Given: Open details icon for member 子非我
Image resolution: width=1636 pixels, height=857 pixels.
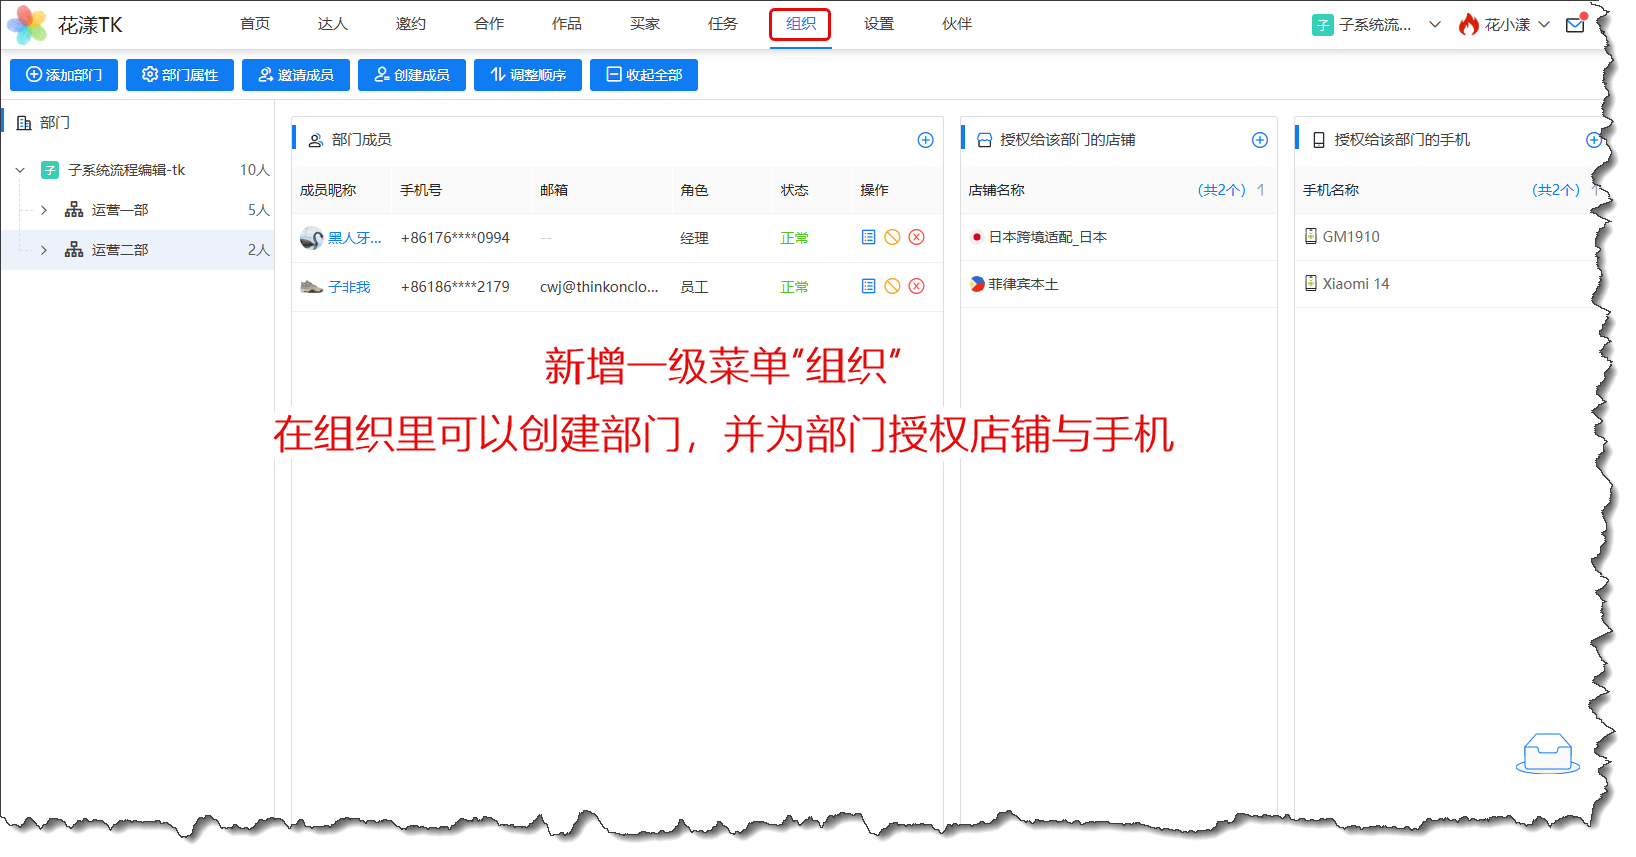Looking at the screenshot, I should coord(868,286).
